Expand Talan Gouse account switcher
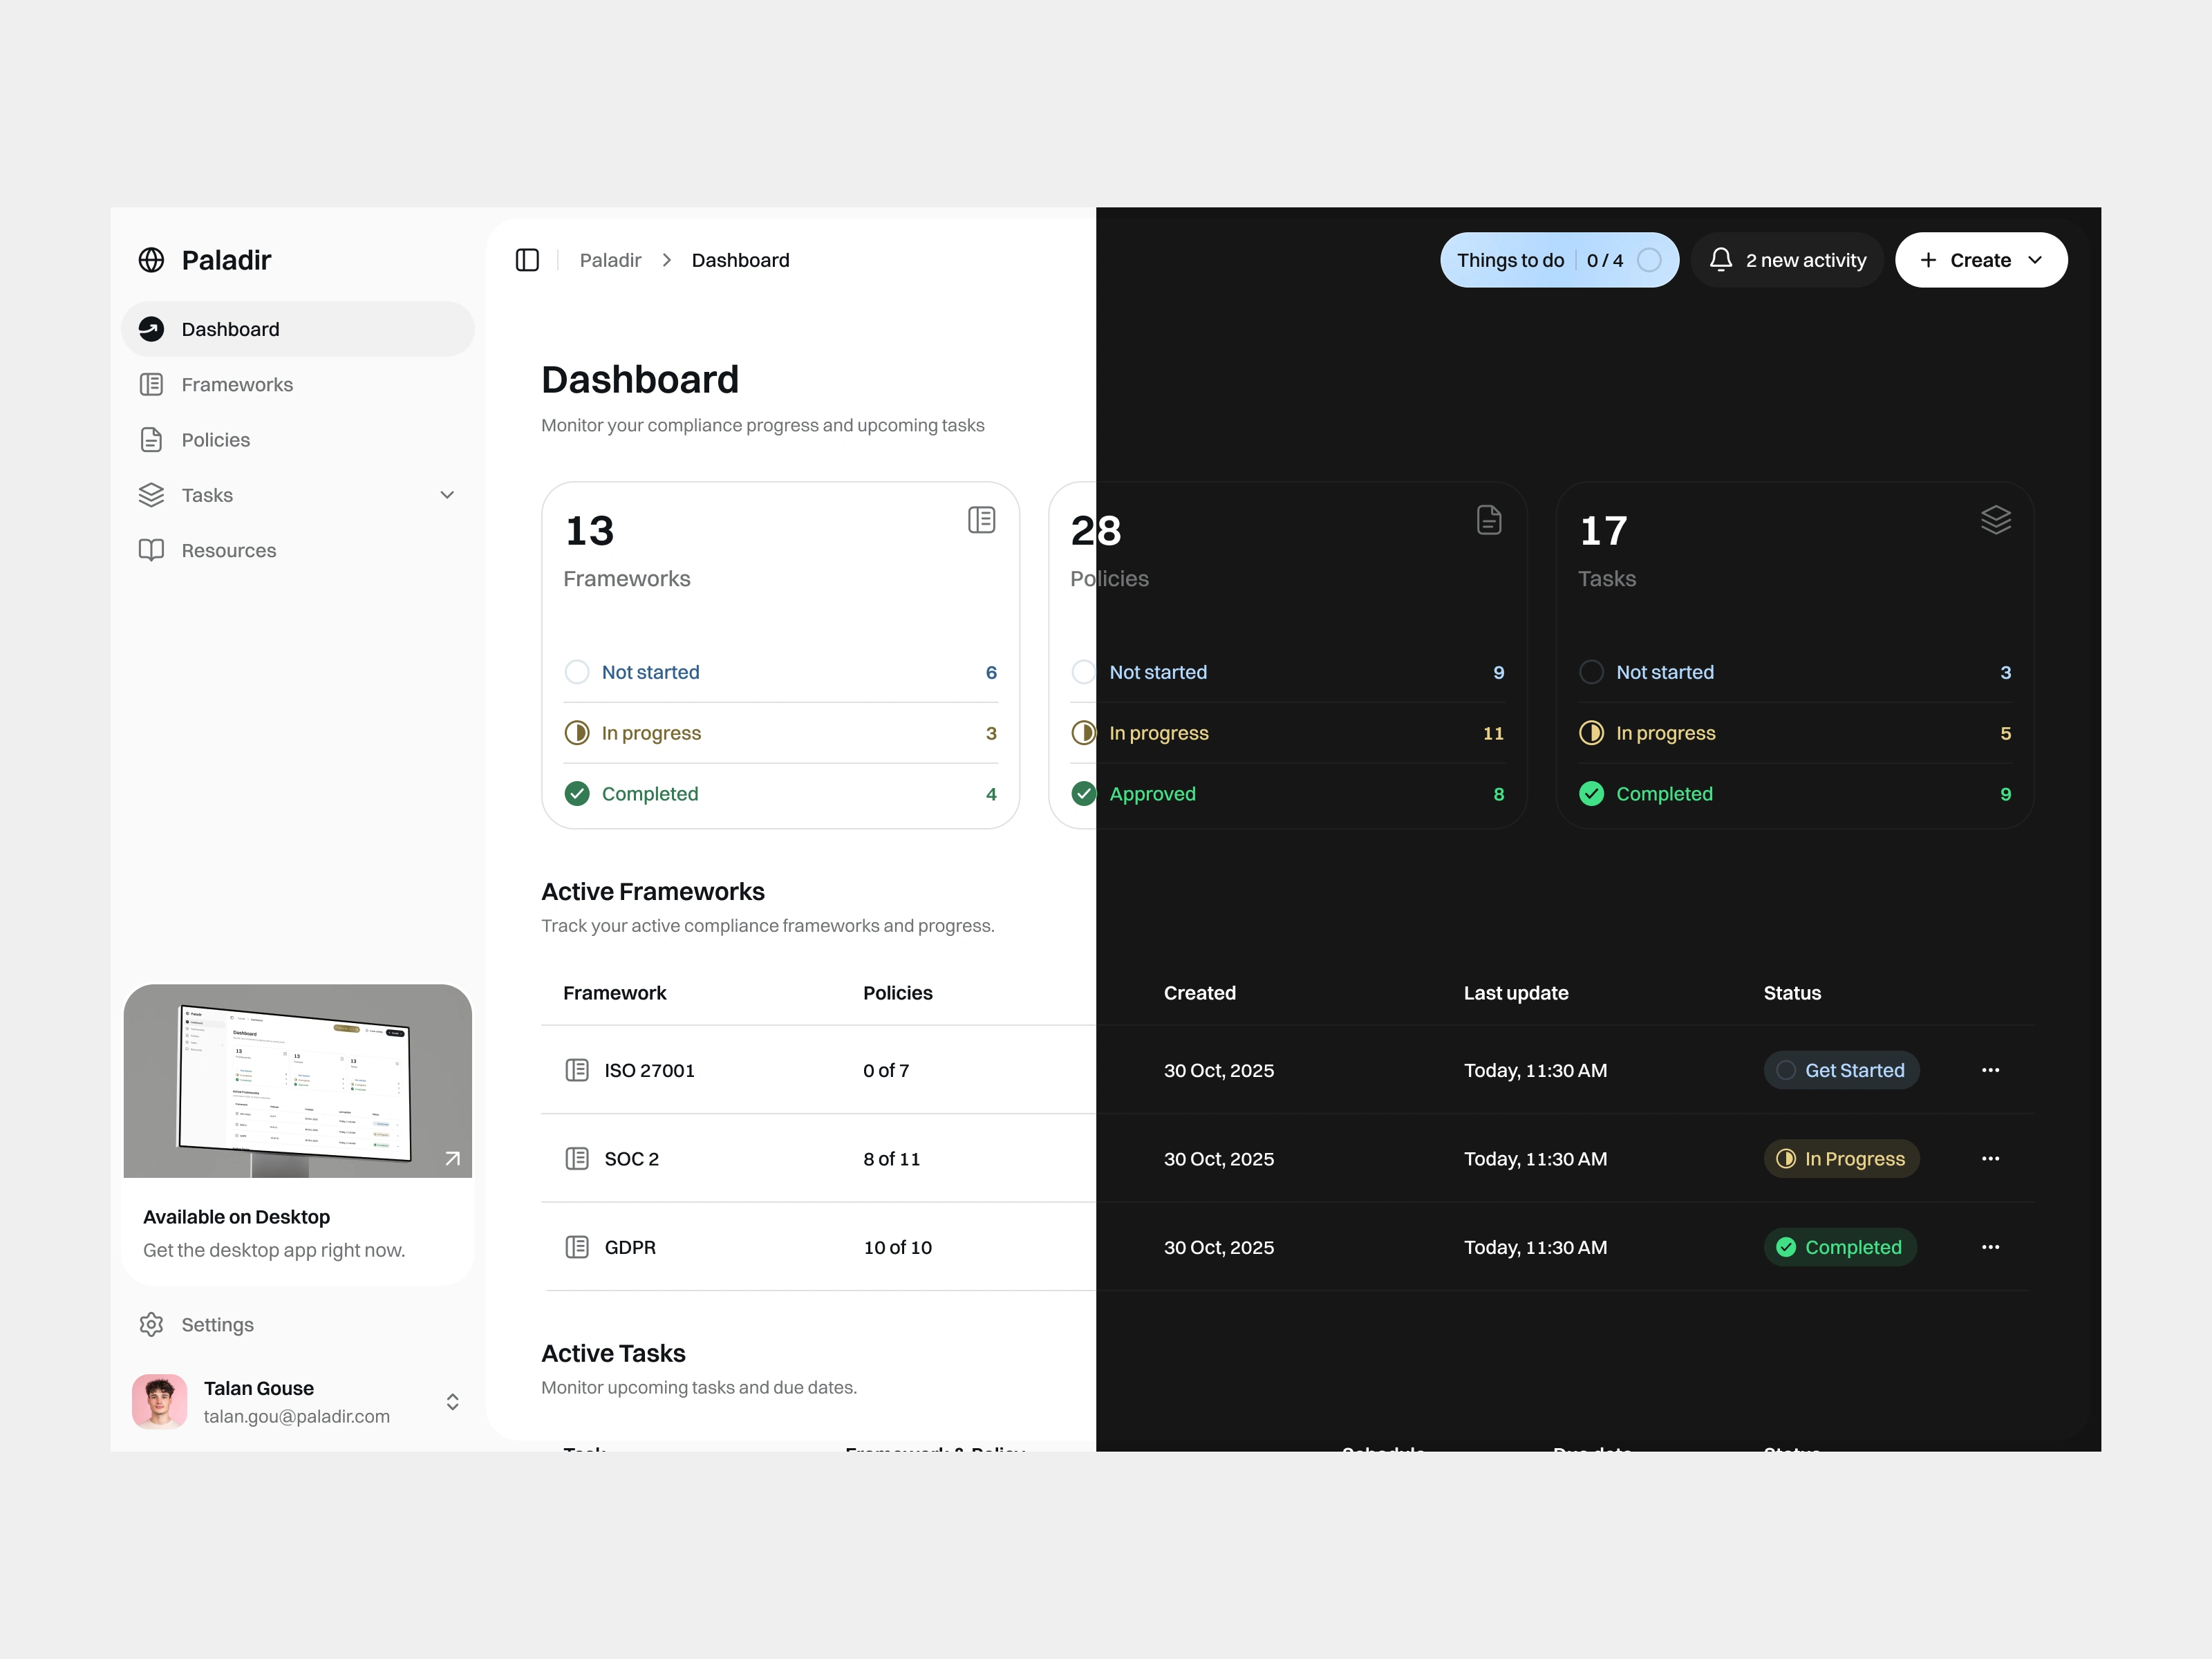 tap(452, 1401)
